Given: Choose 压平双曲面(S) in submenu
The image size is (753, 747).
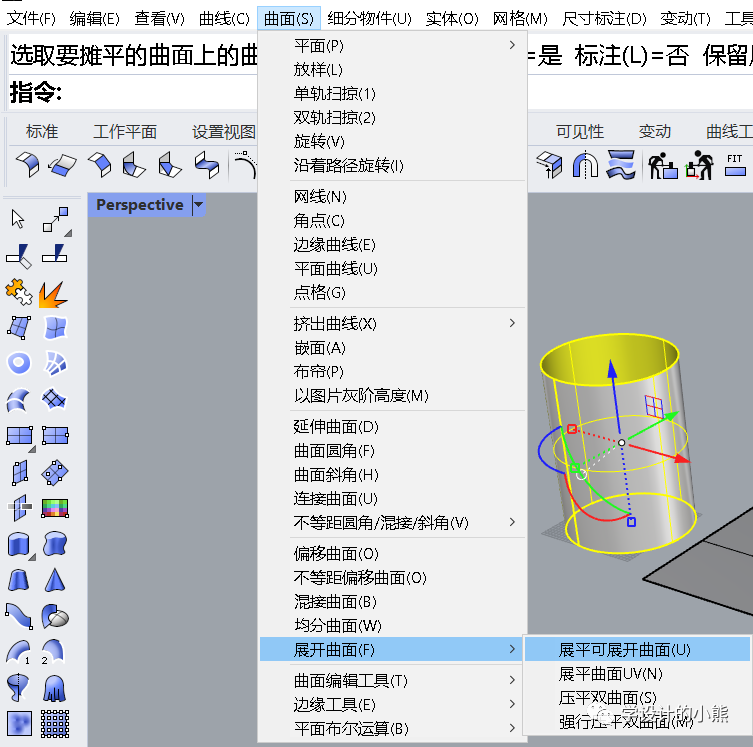Looking at the screenshot, I should pyautogui.click(x=637, y=698).
